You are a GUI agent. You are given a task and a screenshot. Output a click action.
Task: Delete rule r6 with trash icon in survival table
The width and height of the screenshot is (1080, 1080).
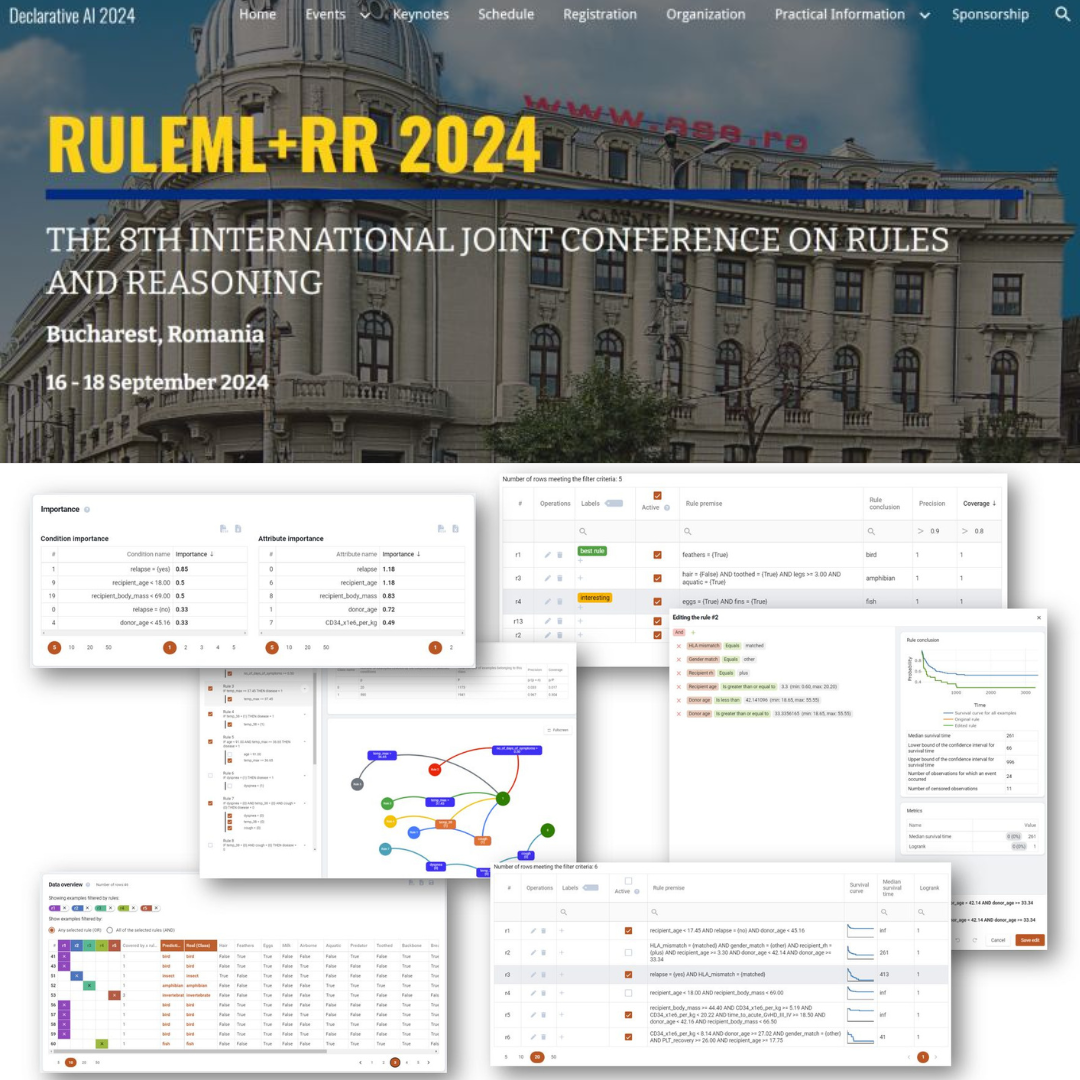543,1037
